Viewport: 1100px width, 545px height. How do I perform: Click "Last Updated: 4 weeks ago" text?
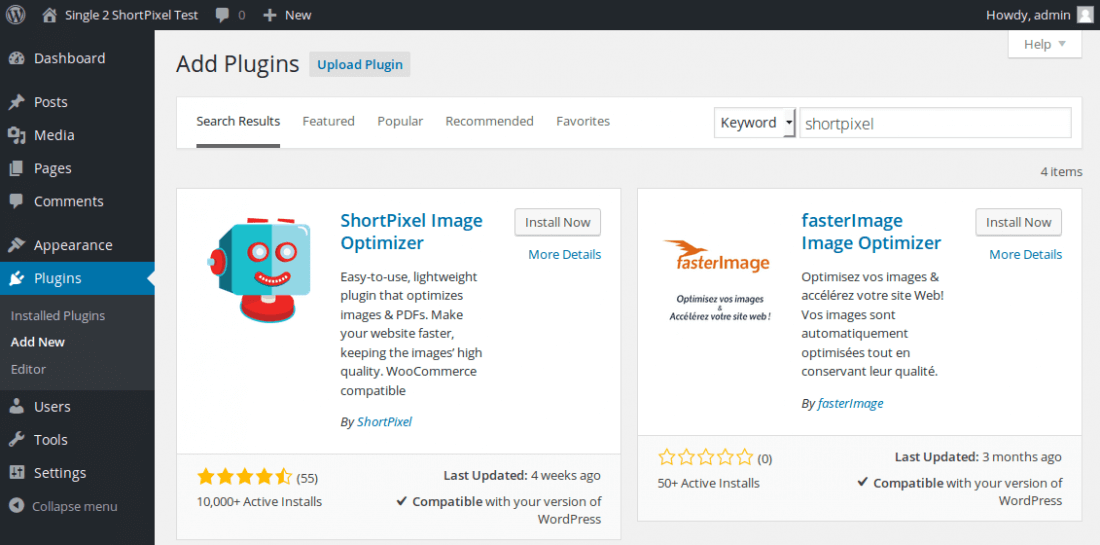[x=522, y=475]
